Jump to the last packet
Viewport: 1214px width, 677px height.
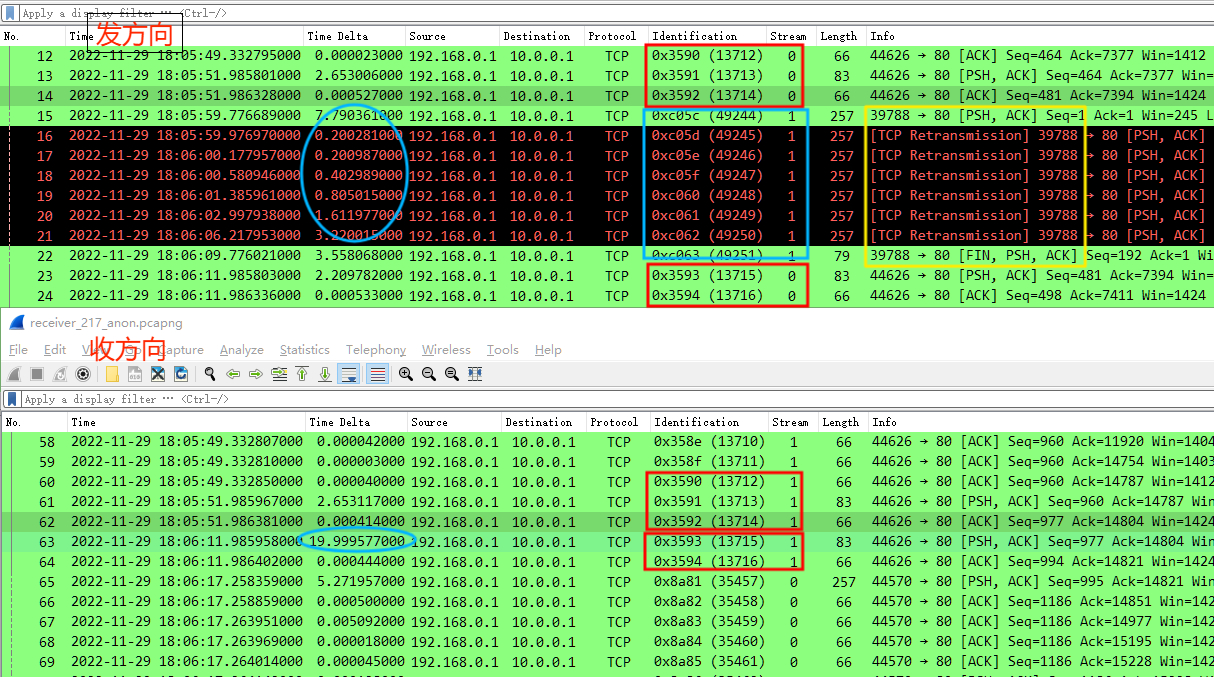[325, 374]
